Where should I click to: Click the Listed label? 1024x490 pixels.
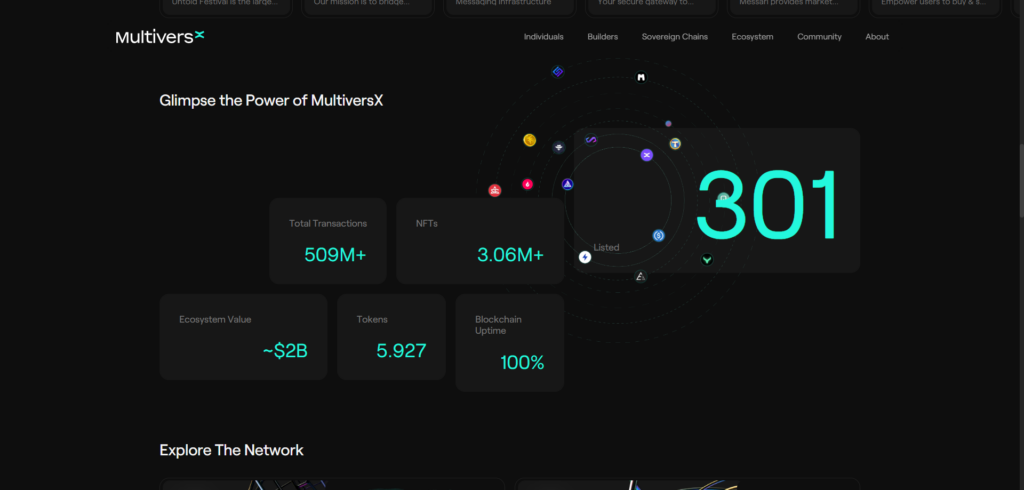point(607,248)
